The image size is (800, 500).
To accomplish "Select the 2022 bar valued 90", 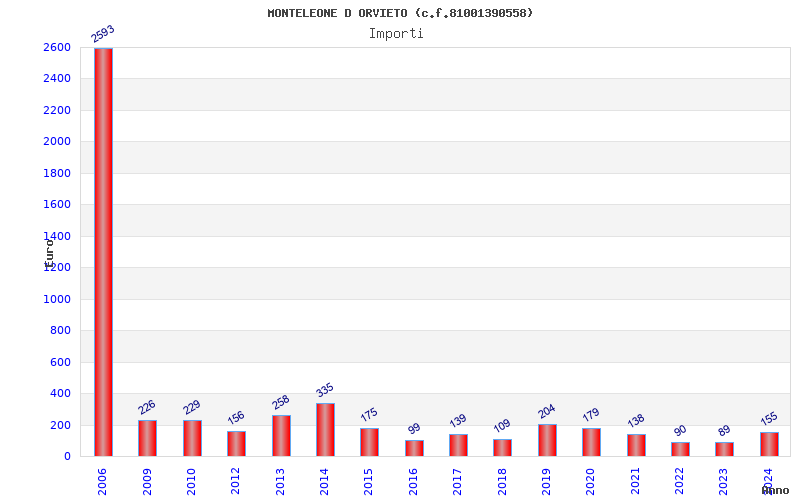I will click(680, 449).
